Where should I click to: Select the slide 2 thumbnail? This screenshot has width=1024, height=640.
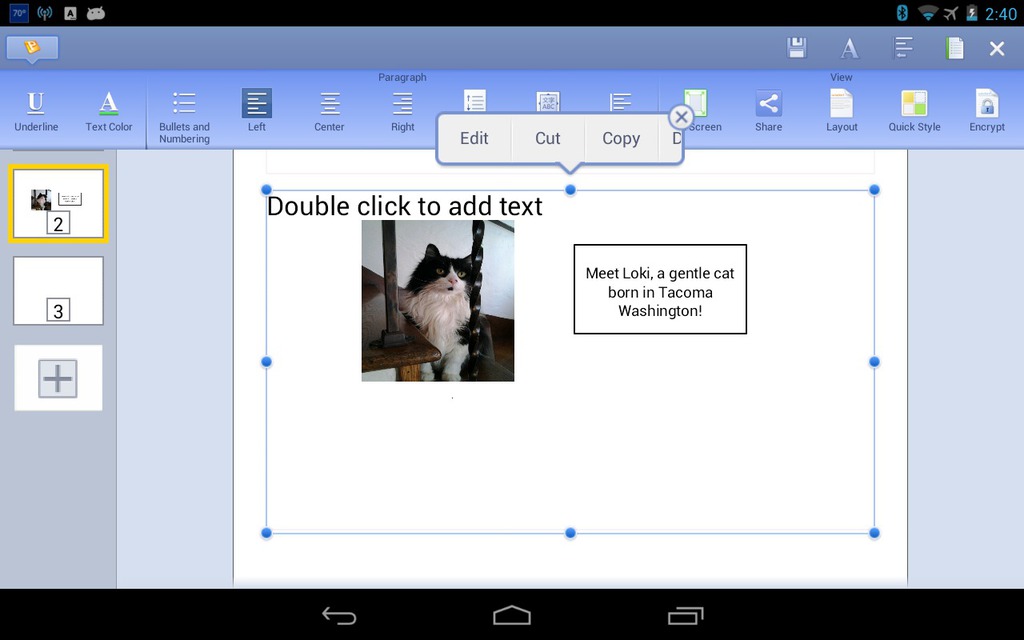tap(58, 204)
